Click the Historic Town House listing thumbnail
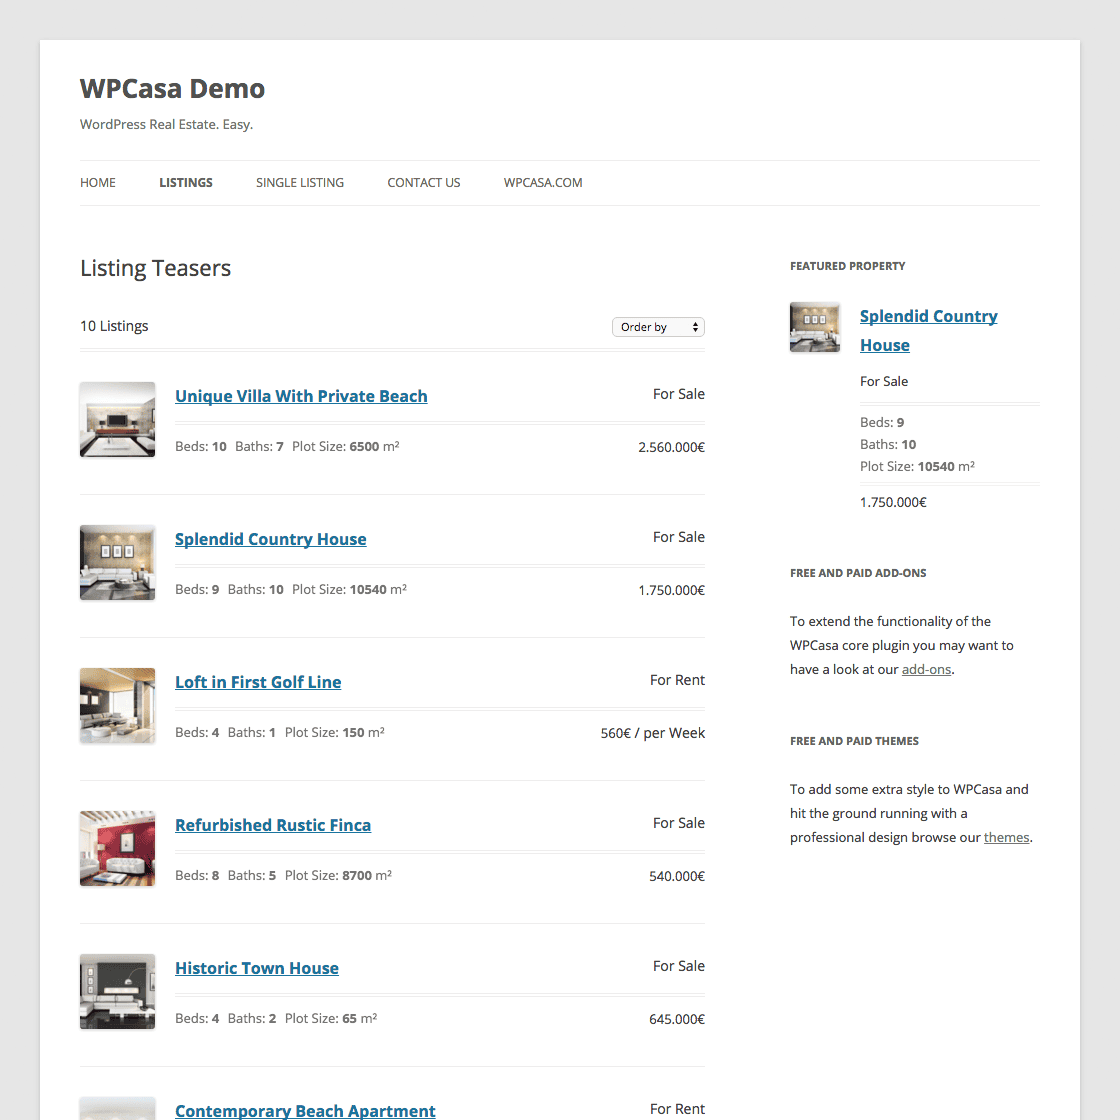The height and width of the screenshot is (1120, 1120). (117, 991)
